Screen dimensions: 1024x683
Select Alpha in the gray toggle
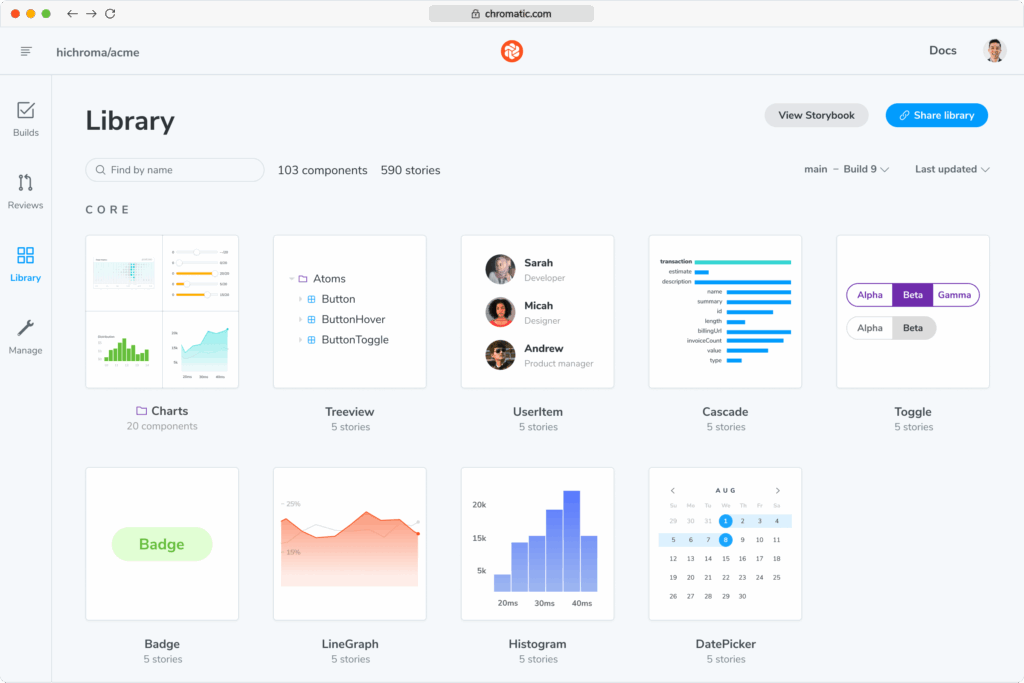tap(870, 328)
